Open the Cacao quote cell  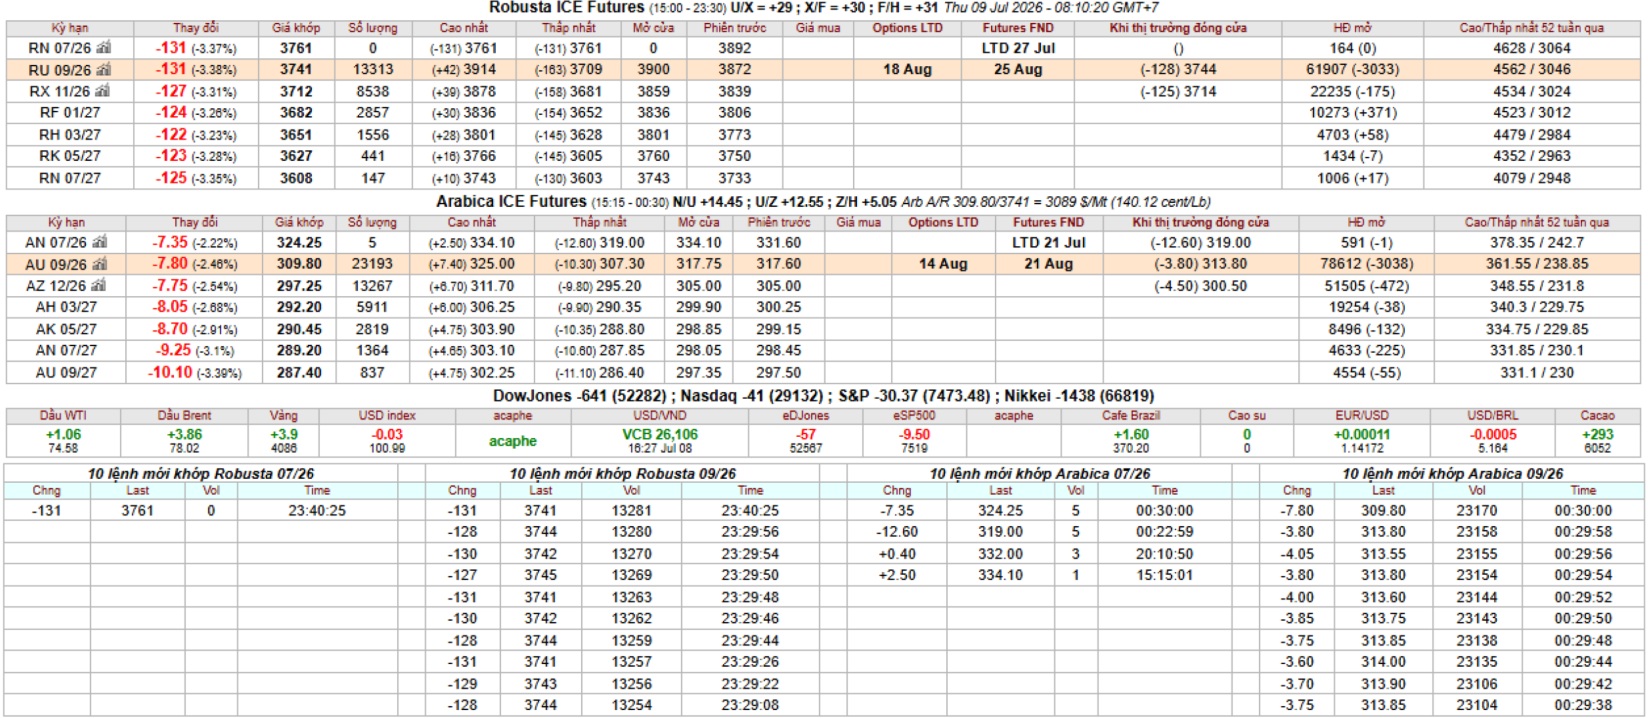[x=1597, y=441]
